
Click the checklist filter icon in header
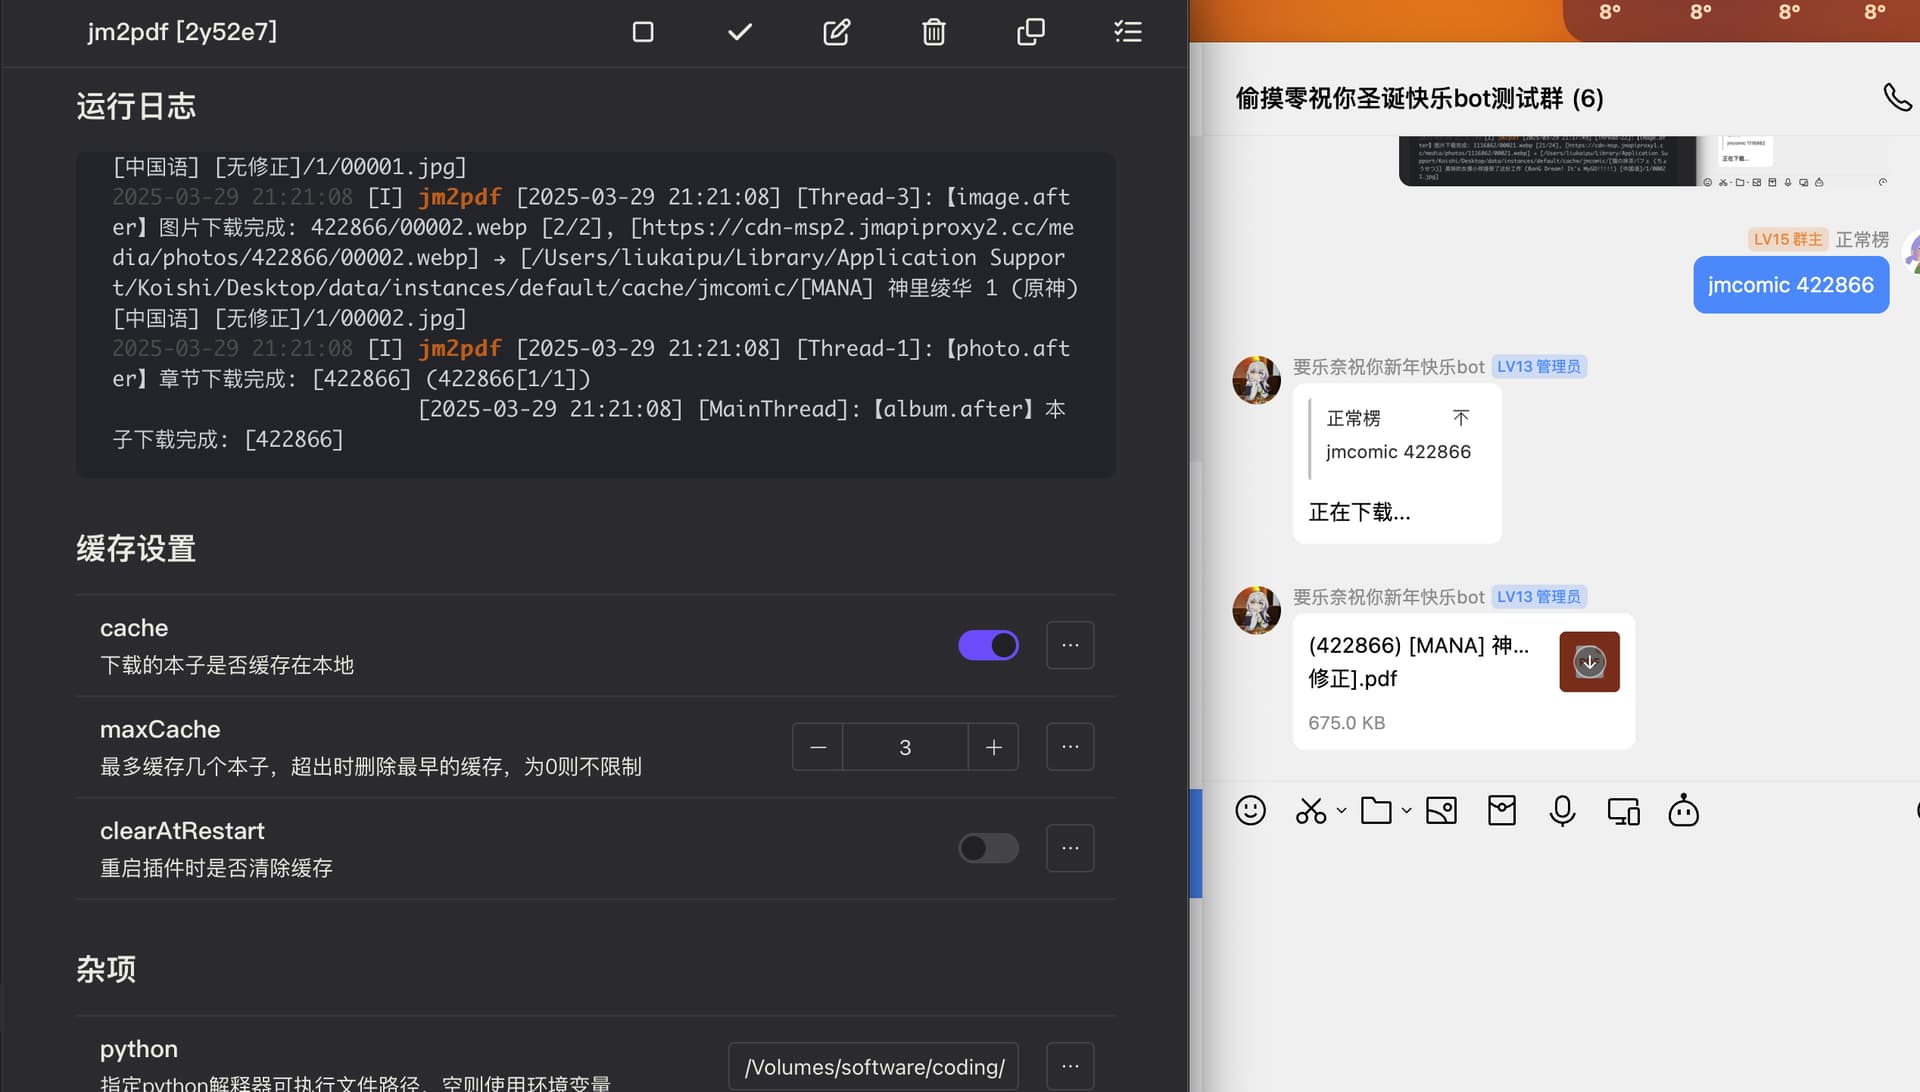pyautogui.click(x=1128, y=32)
